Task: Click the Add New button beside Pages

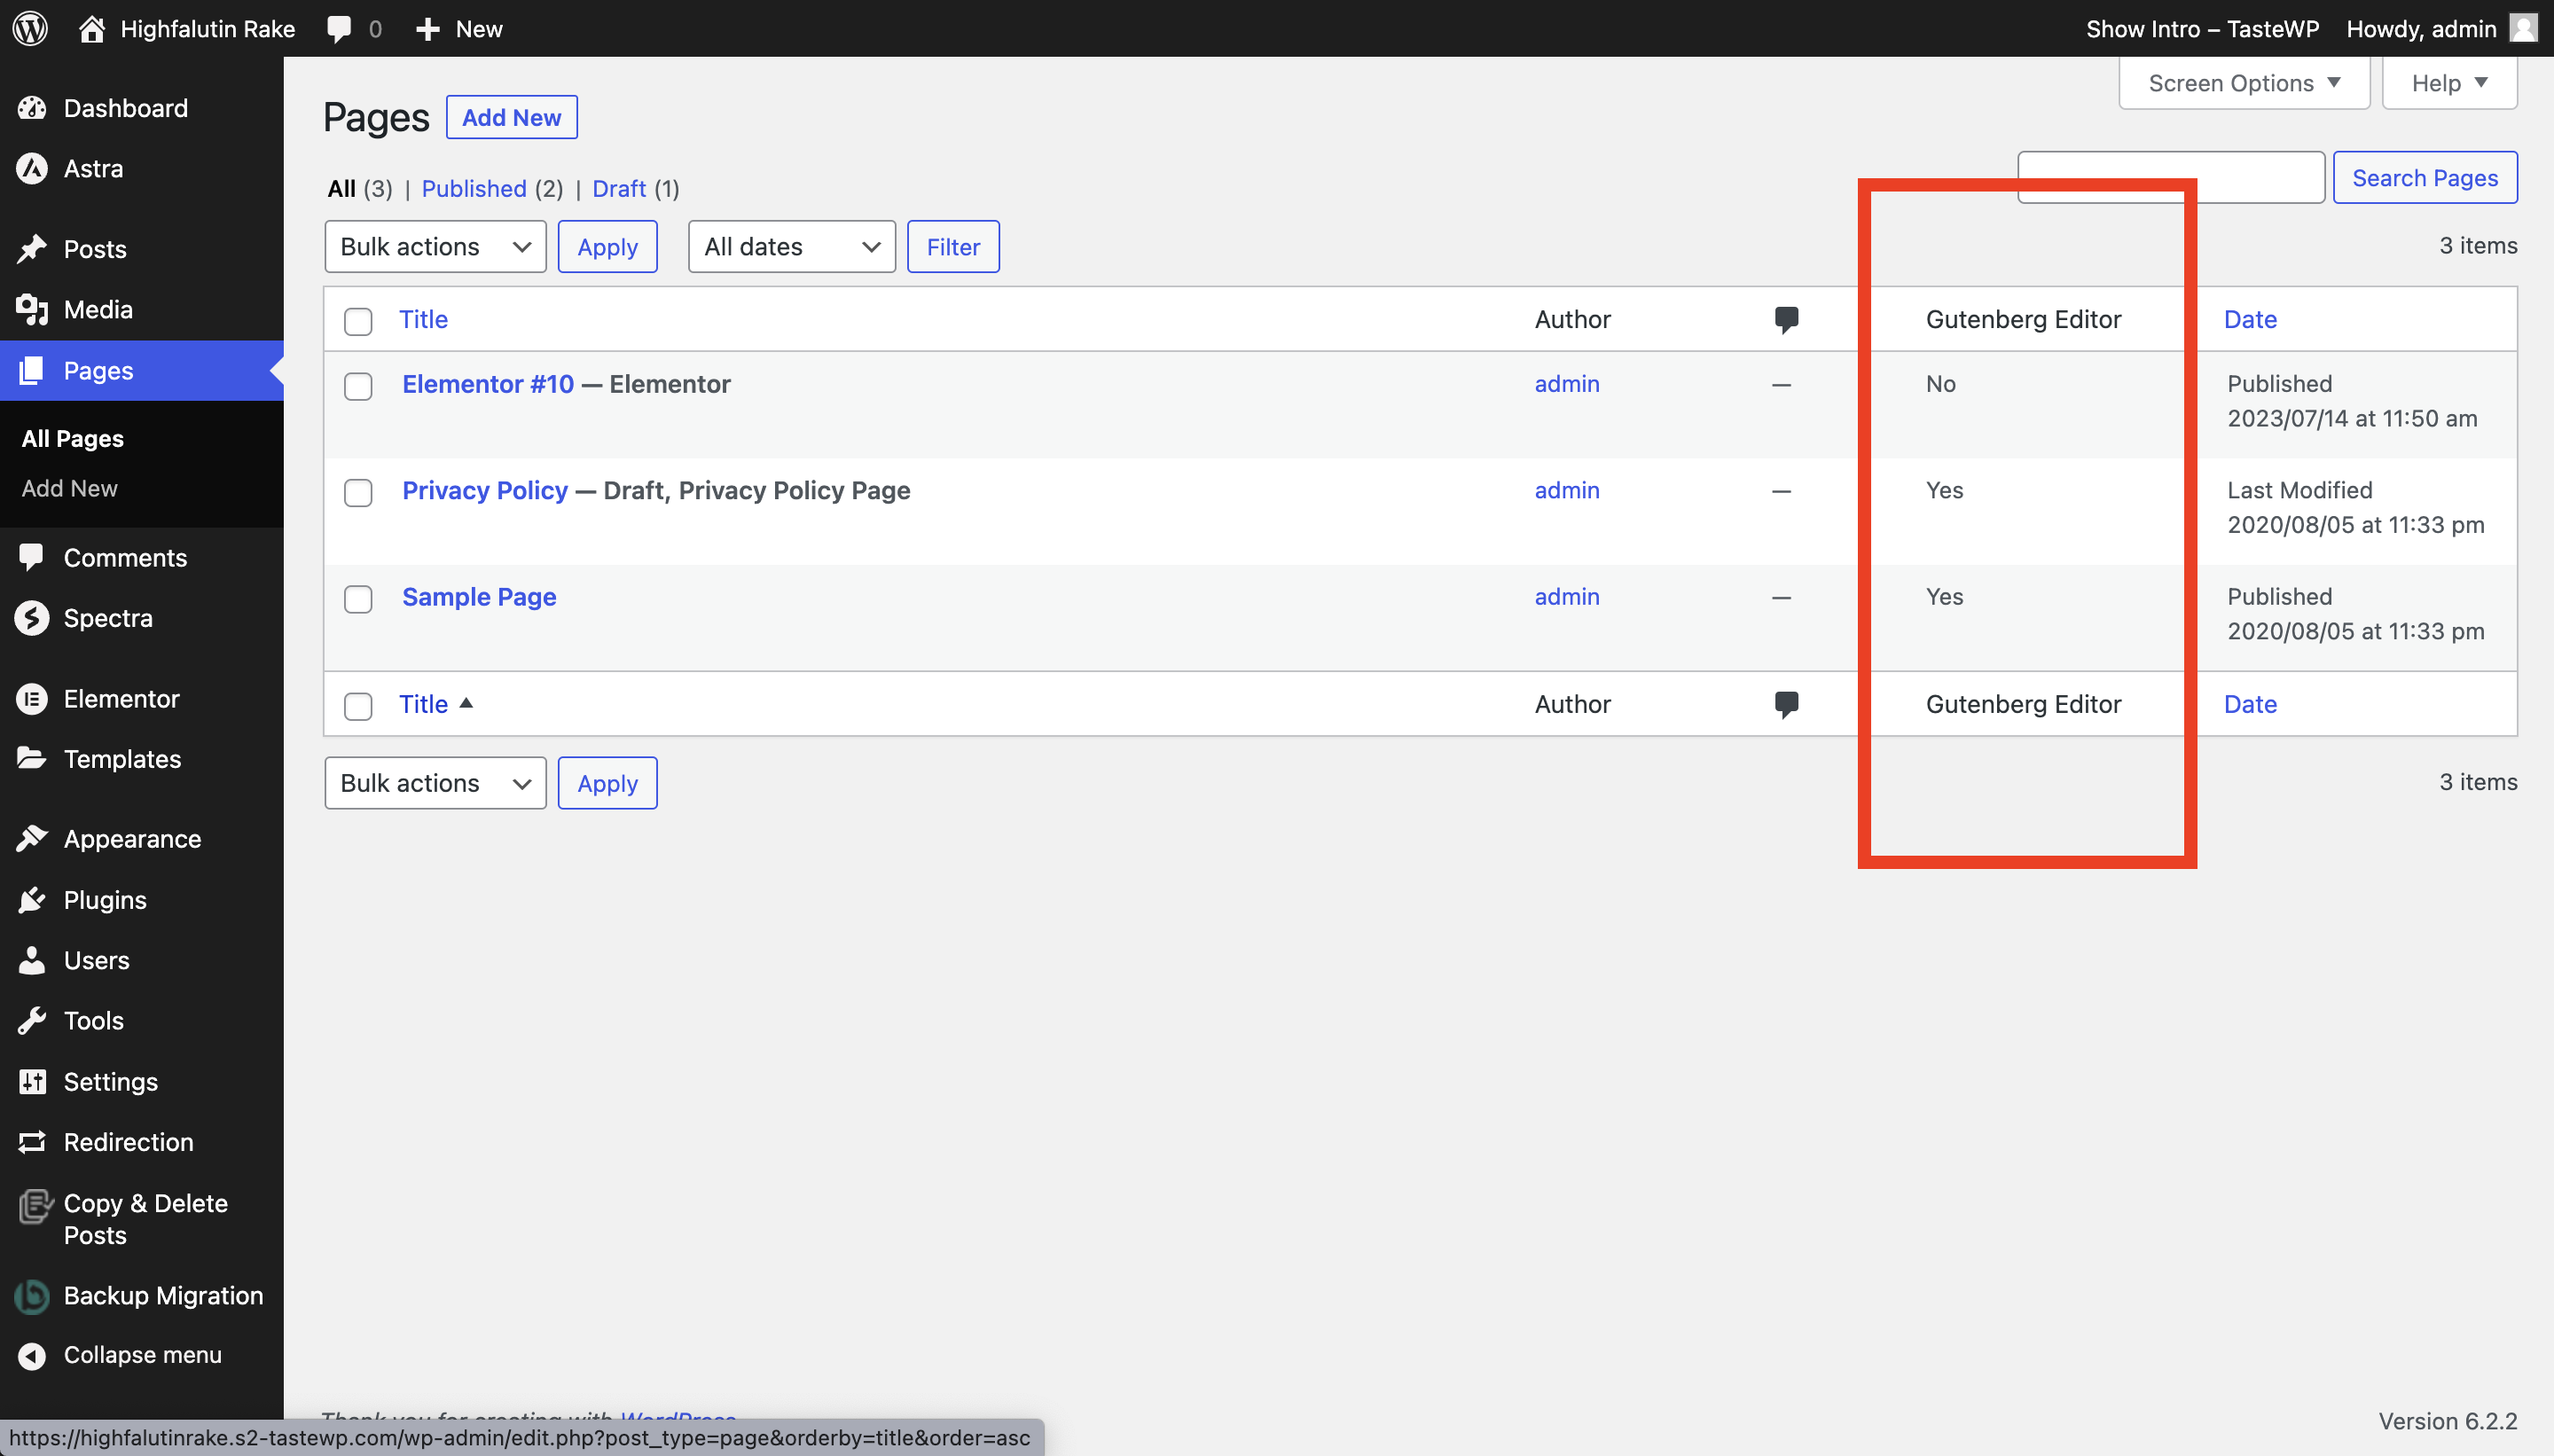Action: tap(511, 118)
